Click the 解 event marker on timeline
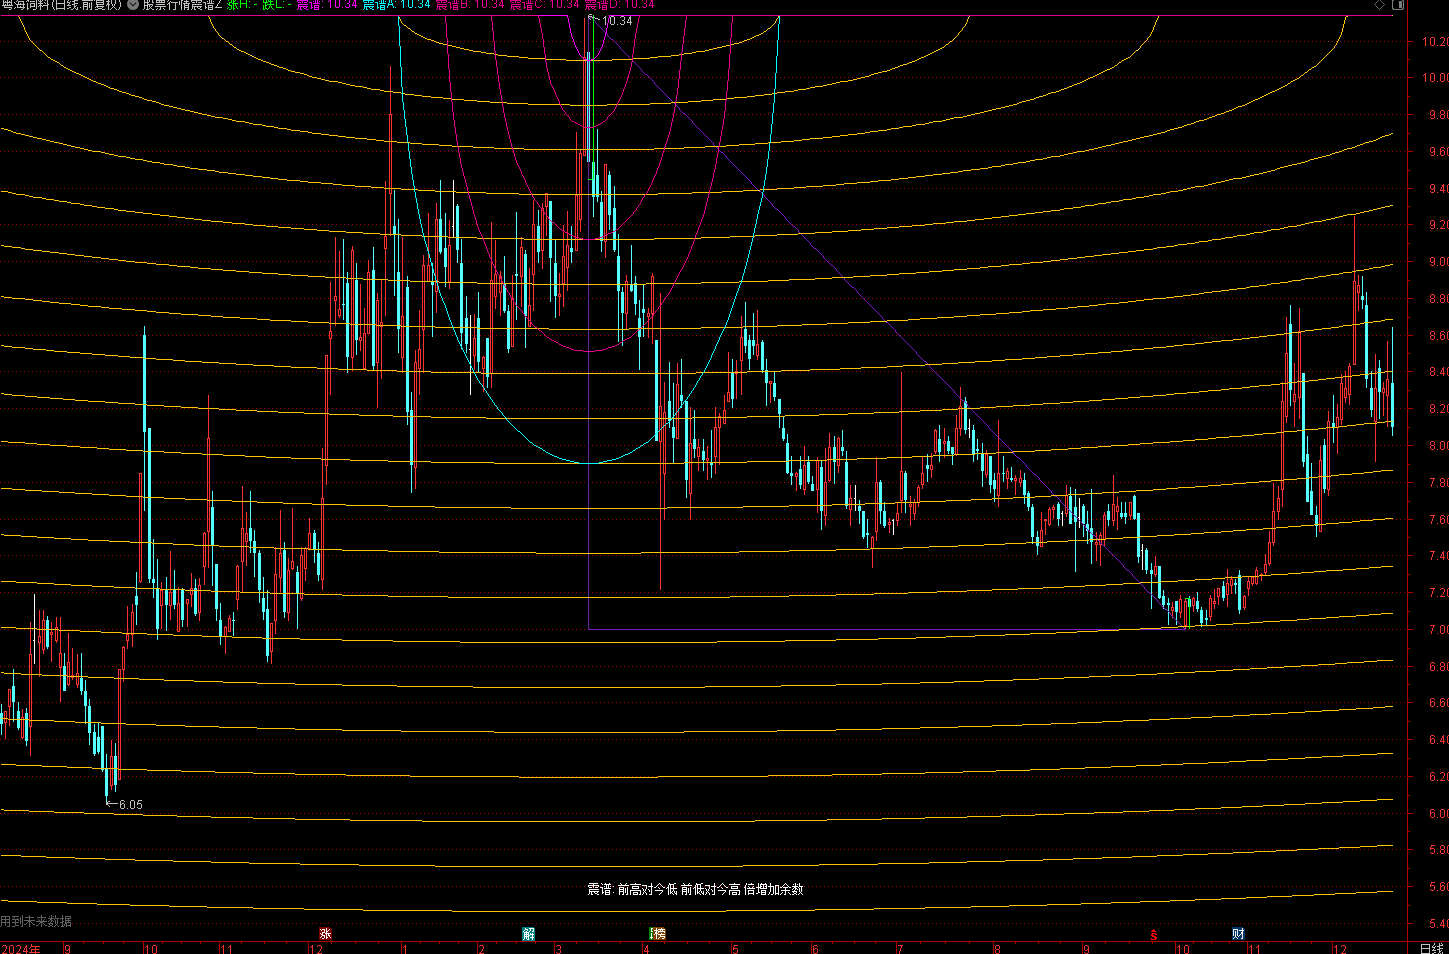The width and height of the screenshot is (1449, 954). (x=529, y=934)
